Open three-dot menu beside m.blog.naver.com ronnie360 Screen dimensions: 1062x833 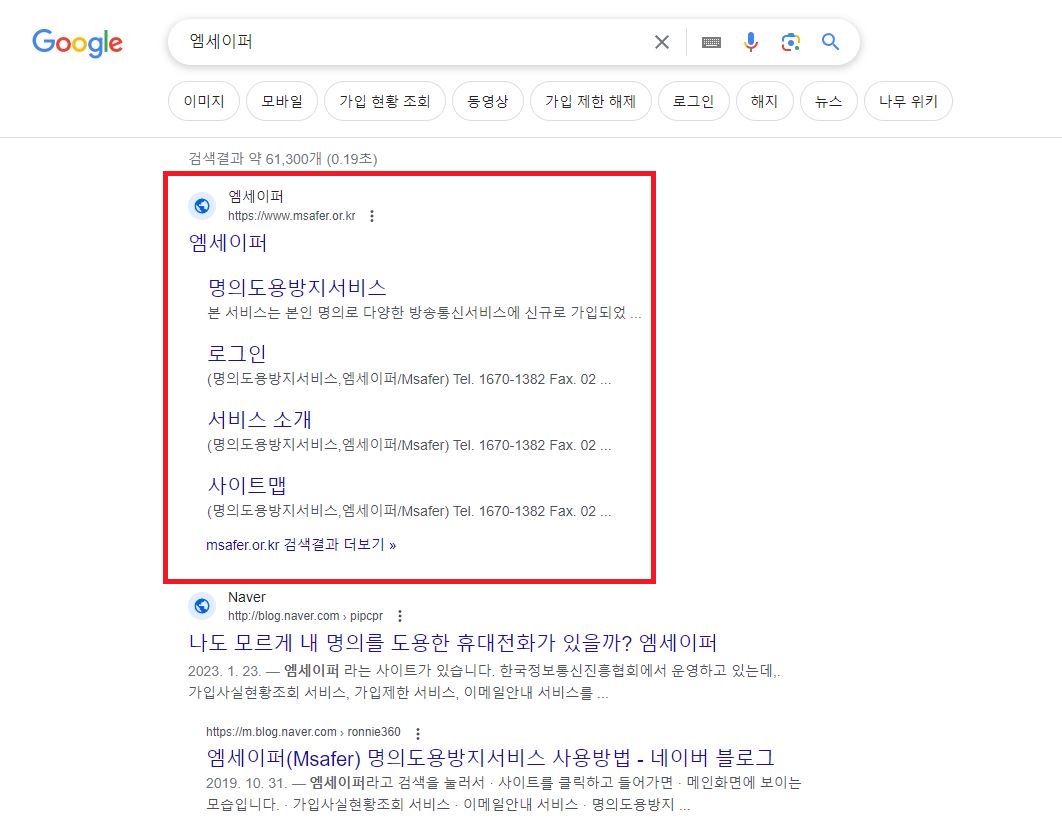click(x=418, y=733)
